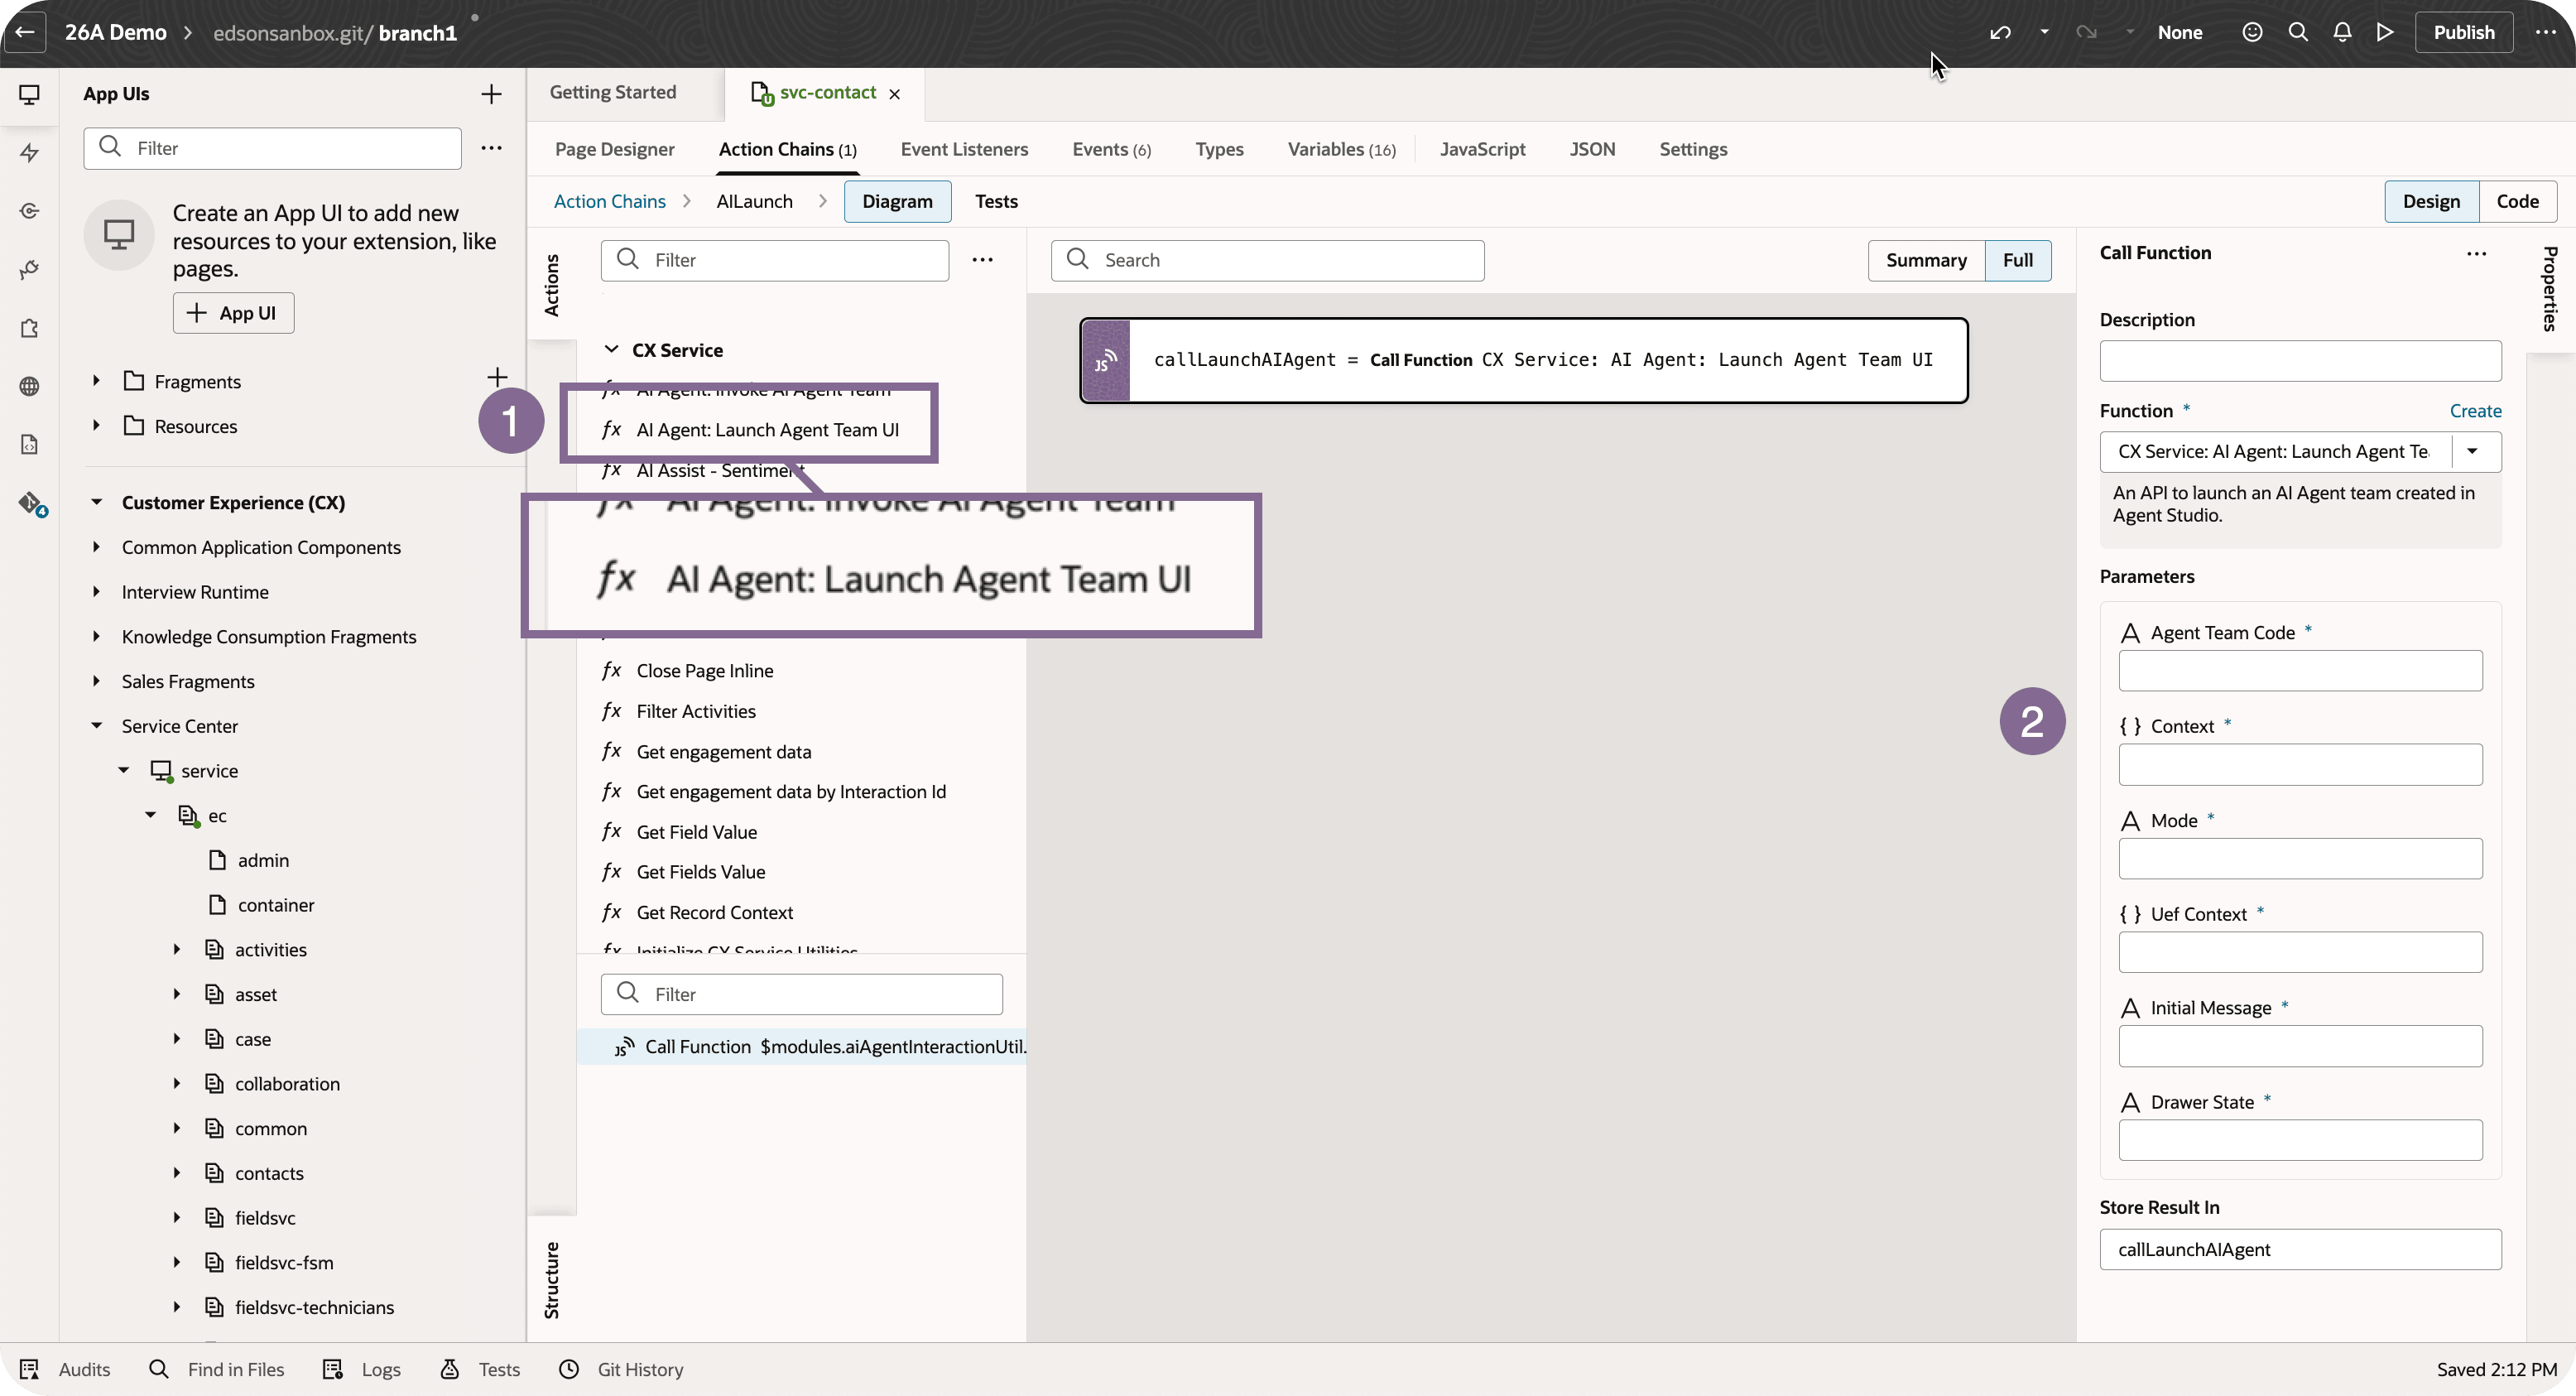Screen dimensions: 2576x1396
Task: Switch to Event Listeners tab
Action: point(964,149)
